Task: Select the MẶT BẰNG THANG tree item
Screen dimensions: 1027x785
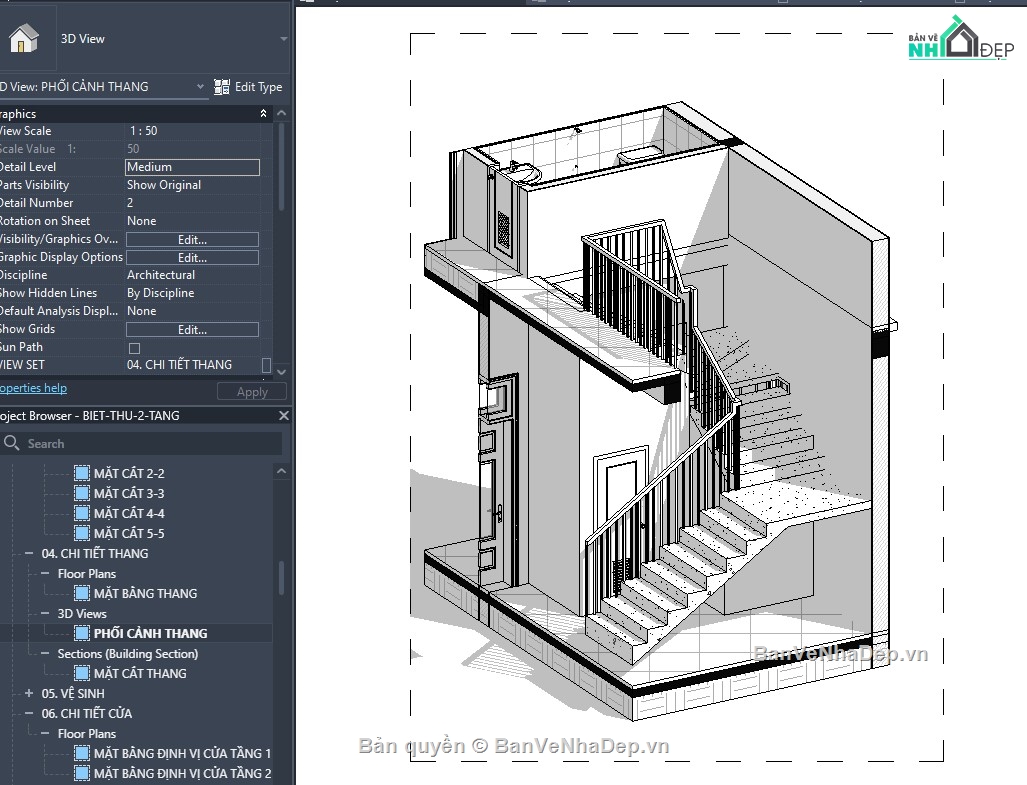Action: 145,593
